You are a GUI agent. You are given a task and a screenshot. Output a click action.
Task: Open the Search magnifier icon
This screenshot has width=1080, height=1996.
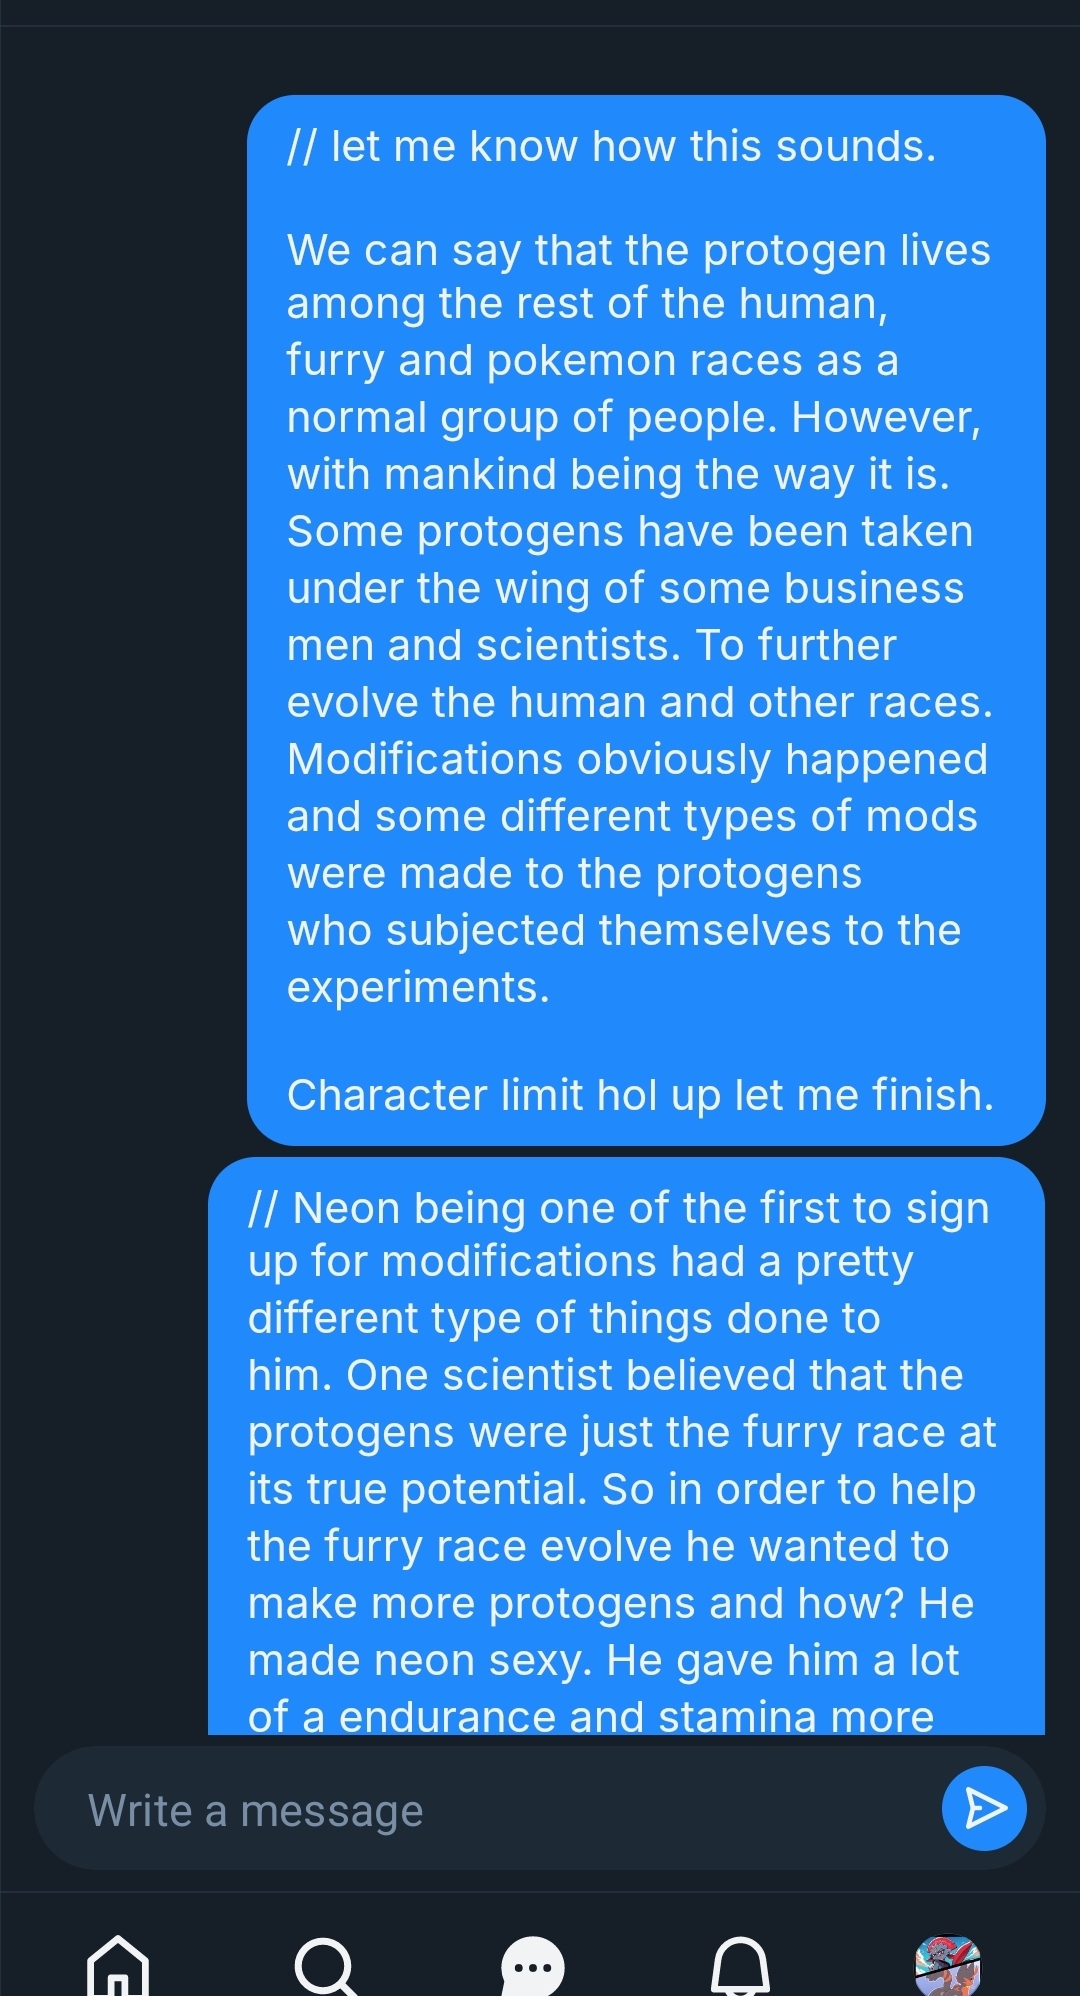tap(325, 1966)
